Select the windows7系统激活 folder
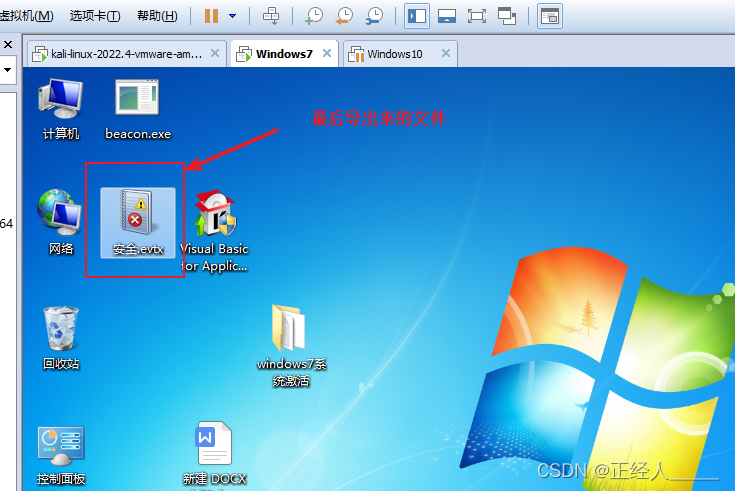The image size is (735, 491). tap(291, 346)
